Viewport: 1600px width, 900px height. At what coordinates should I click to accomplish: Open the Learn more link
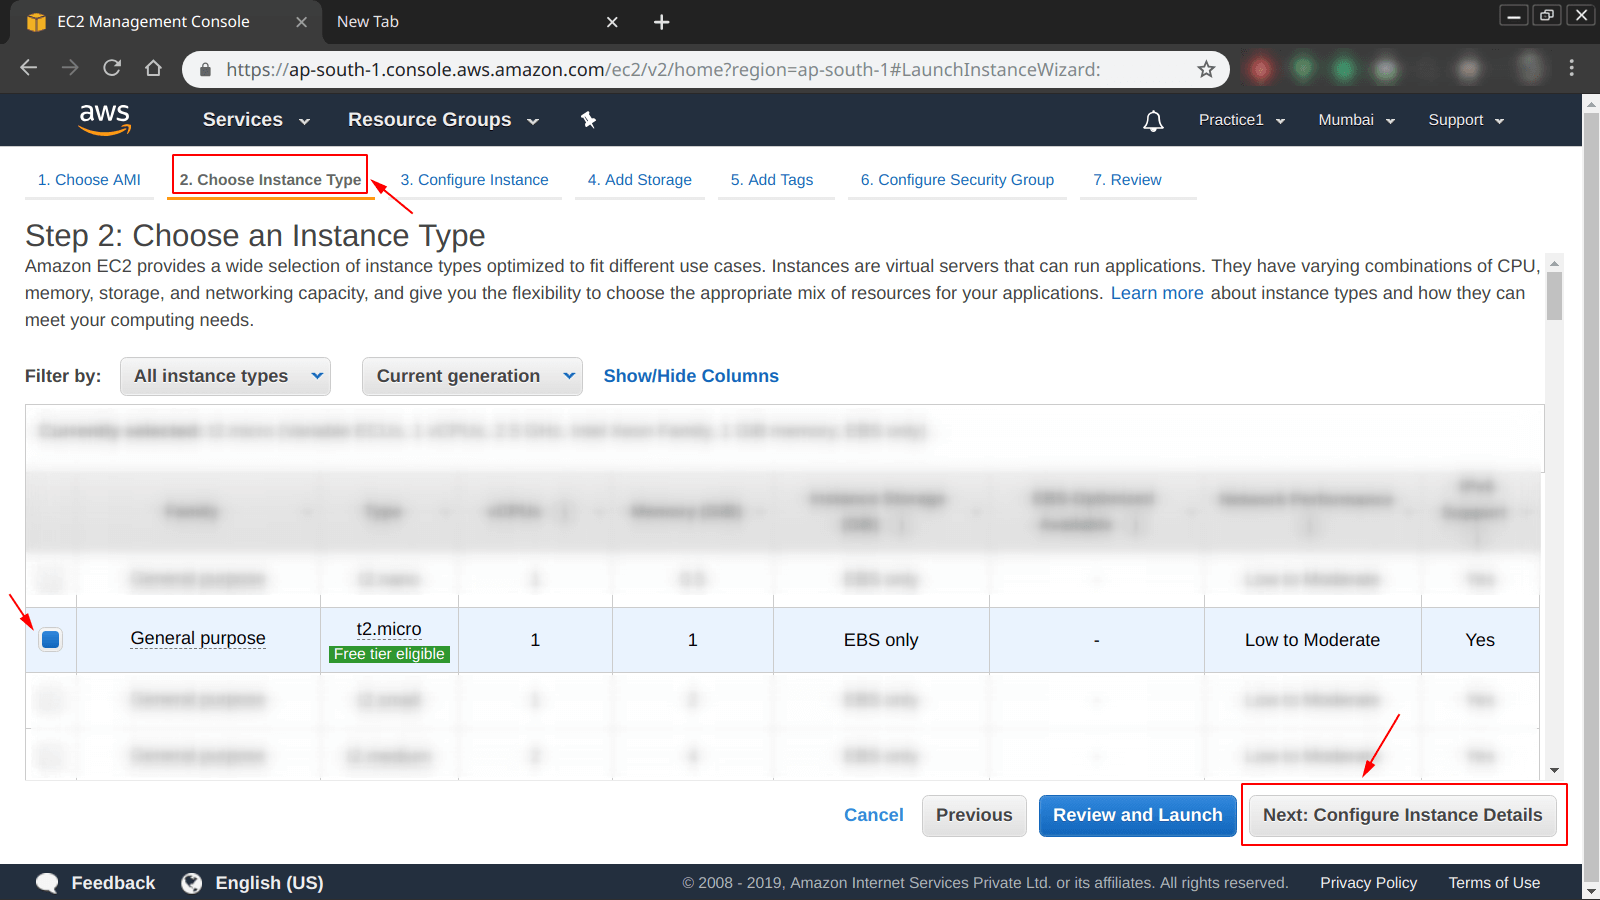coord(1157,293)
